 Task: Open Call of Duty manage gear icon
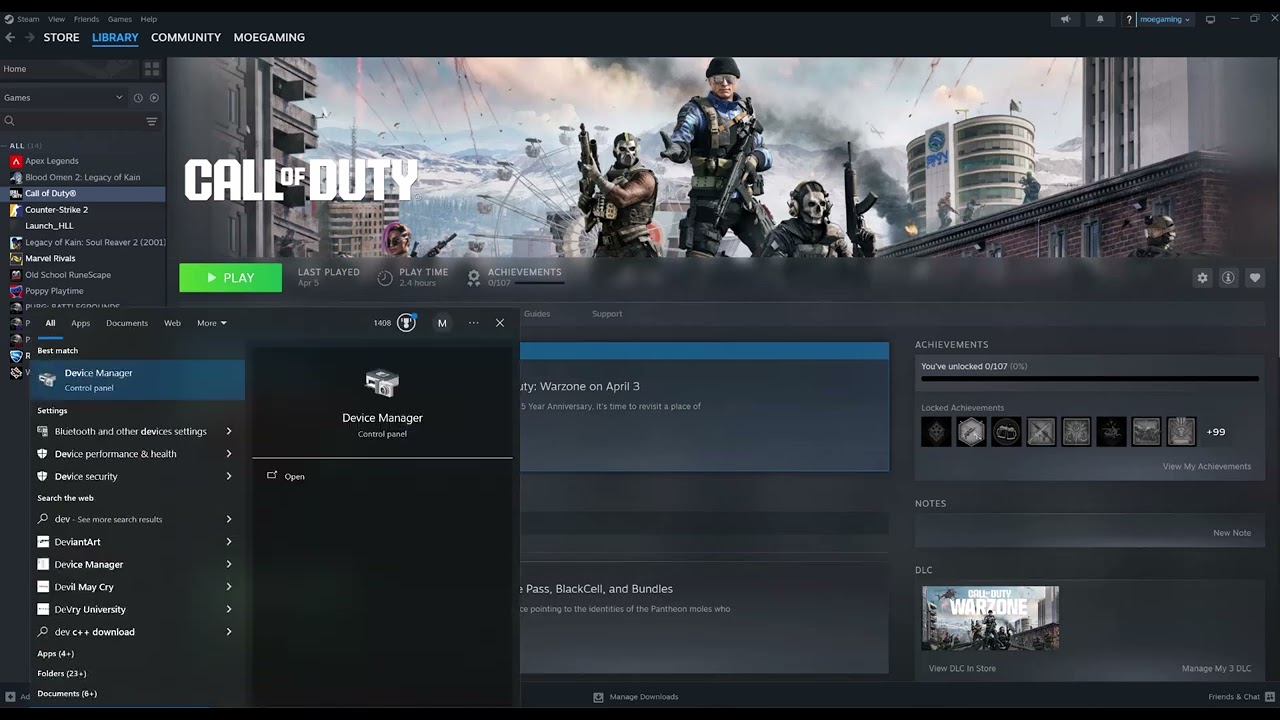[1202, 278]
